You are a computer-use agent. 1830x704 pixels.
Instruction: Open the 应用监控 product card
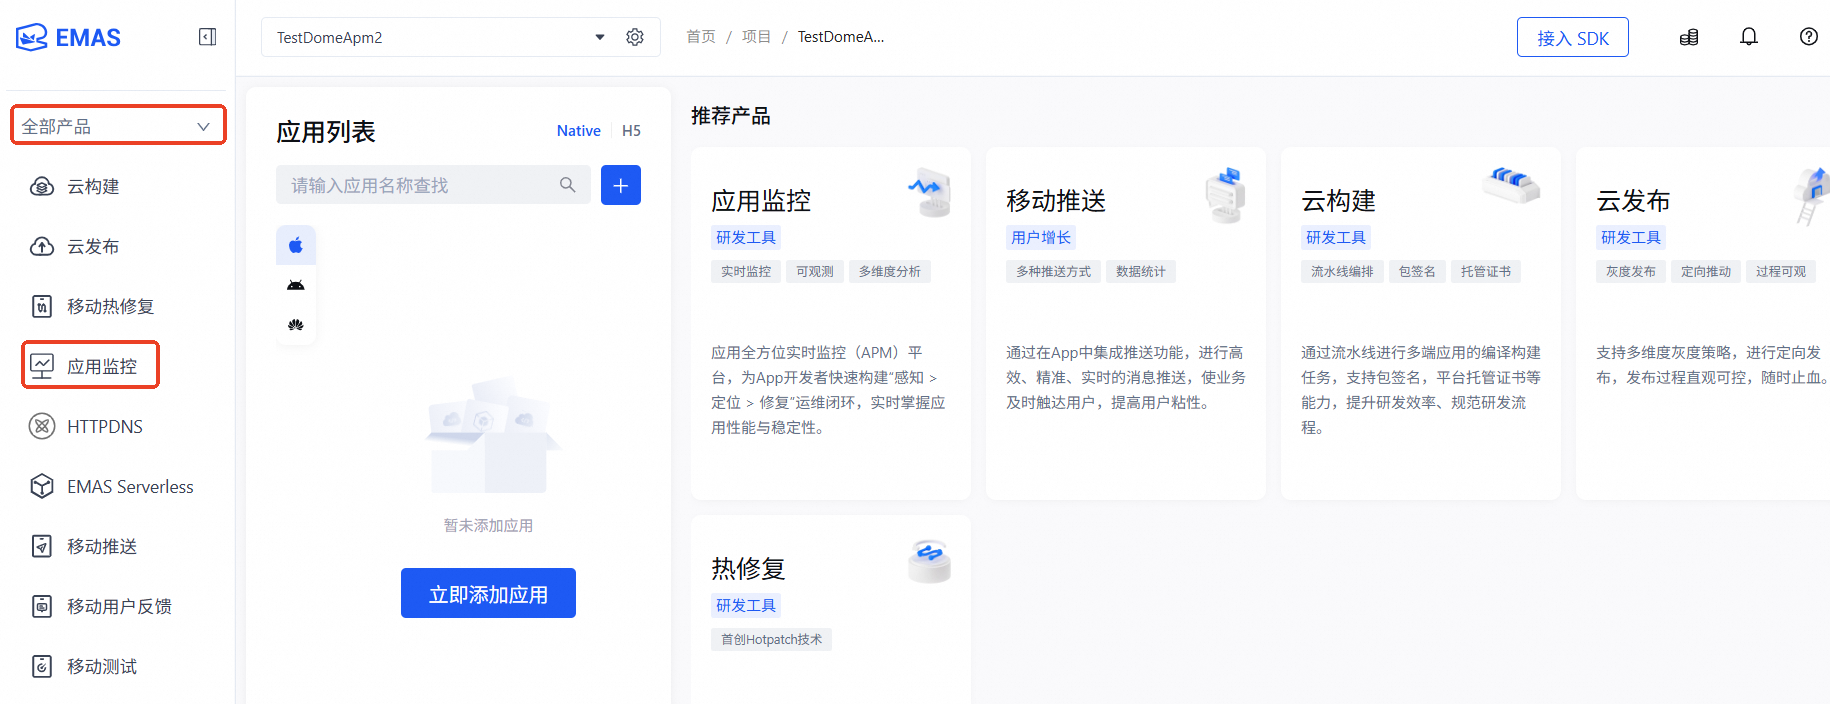click(x=830, y=324)
